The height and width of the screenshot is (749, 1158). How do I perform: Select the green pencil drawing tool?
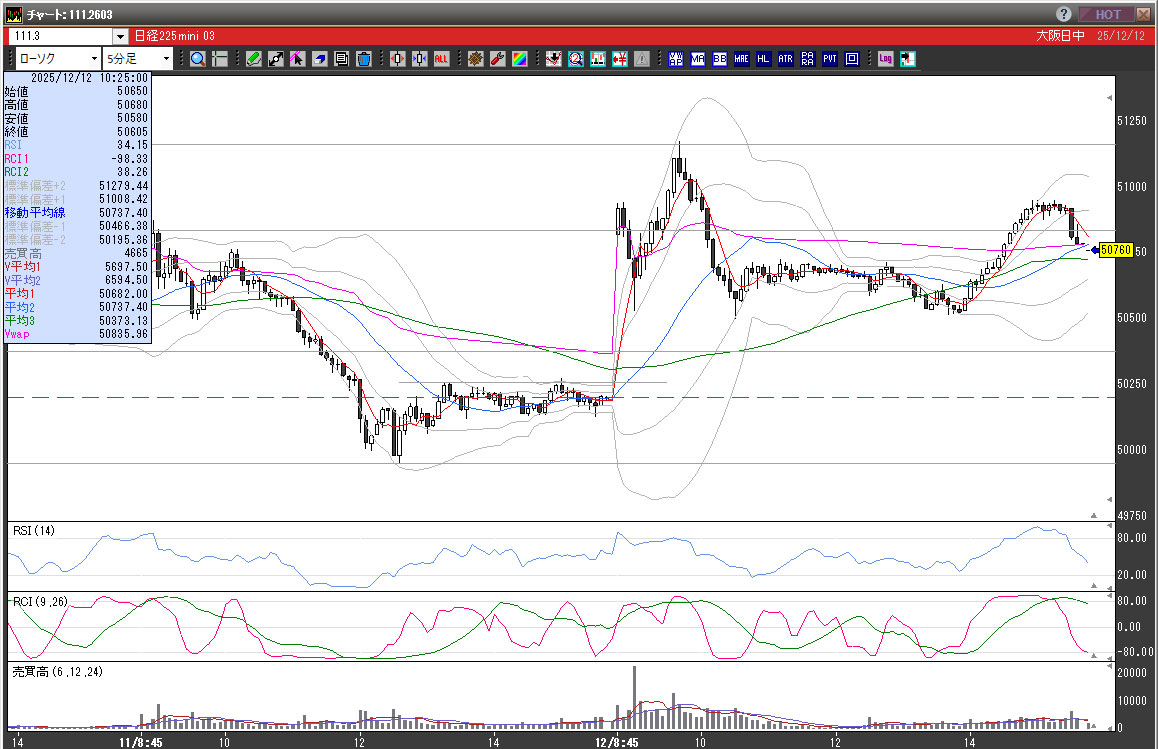click(254, 59)
